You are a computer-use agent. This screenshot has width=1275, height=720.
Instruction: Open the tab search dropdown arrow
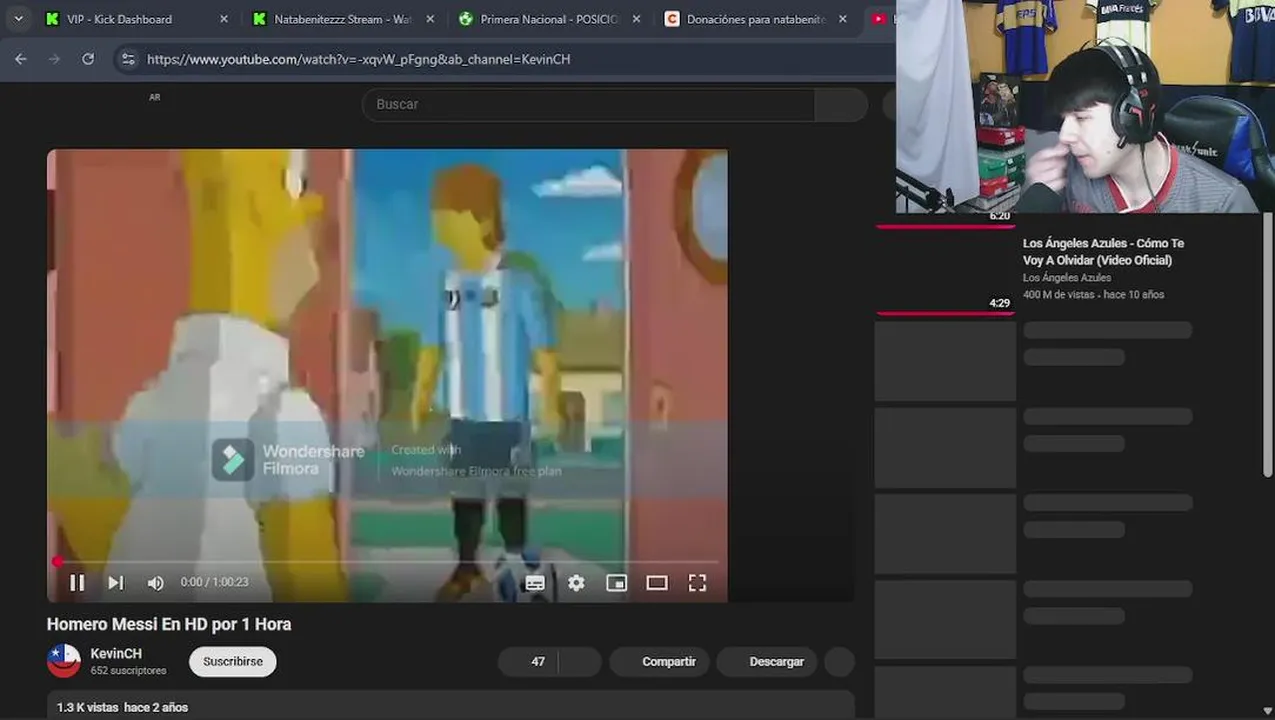tap(18, 18)
